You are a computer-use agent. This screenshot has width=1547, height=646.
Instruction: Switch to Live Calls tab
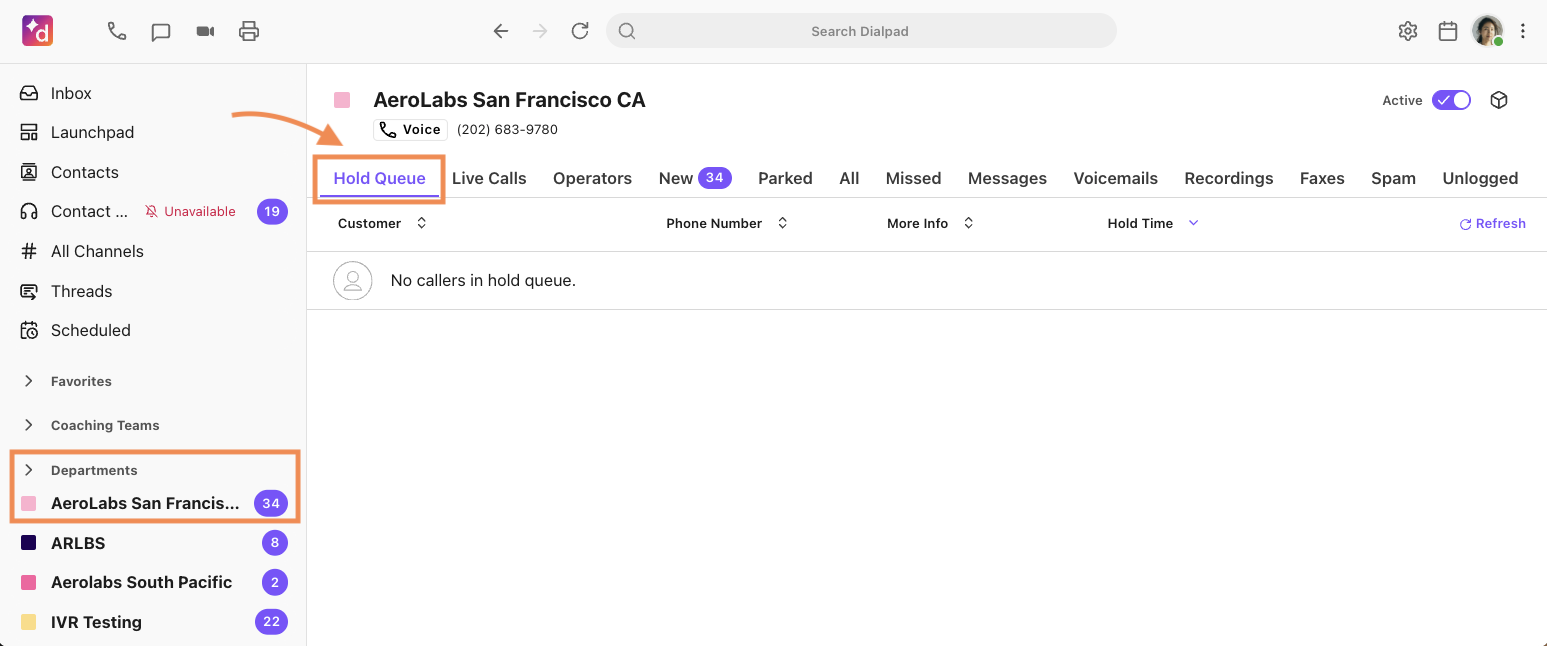click(x=489, y=178)
